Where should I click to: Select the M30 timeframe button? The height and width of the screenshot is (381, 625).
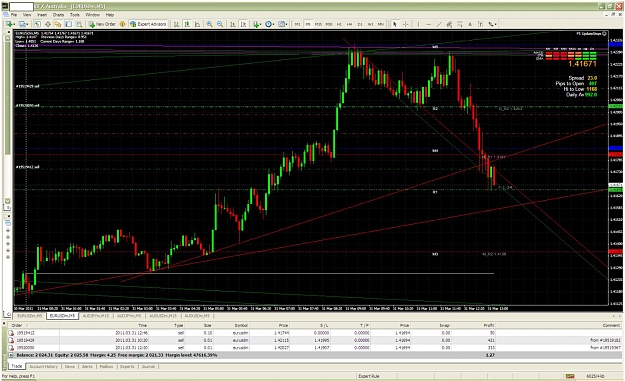pos(329,24)
